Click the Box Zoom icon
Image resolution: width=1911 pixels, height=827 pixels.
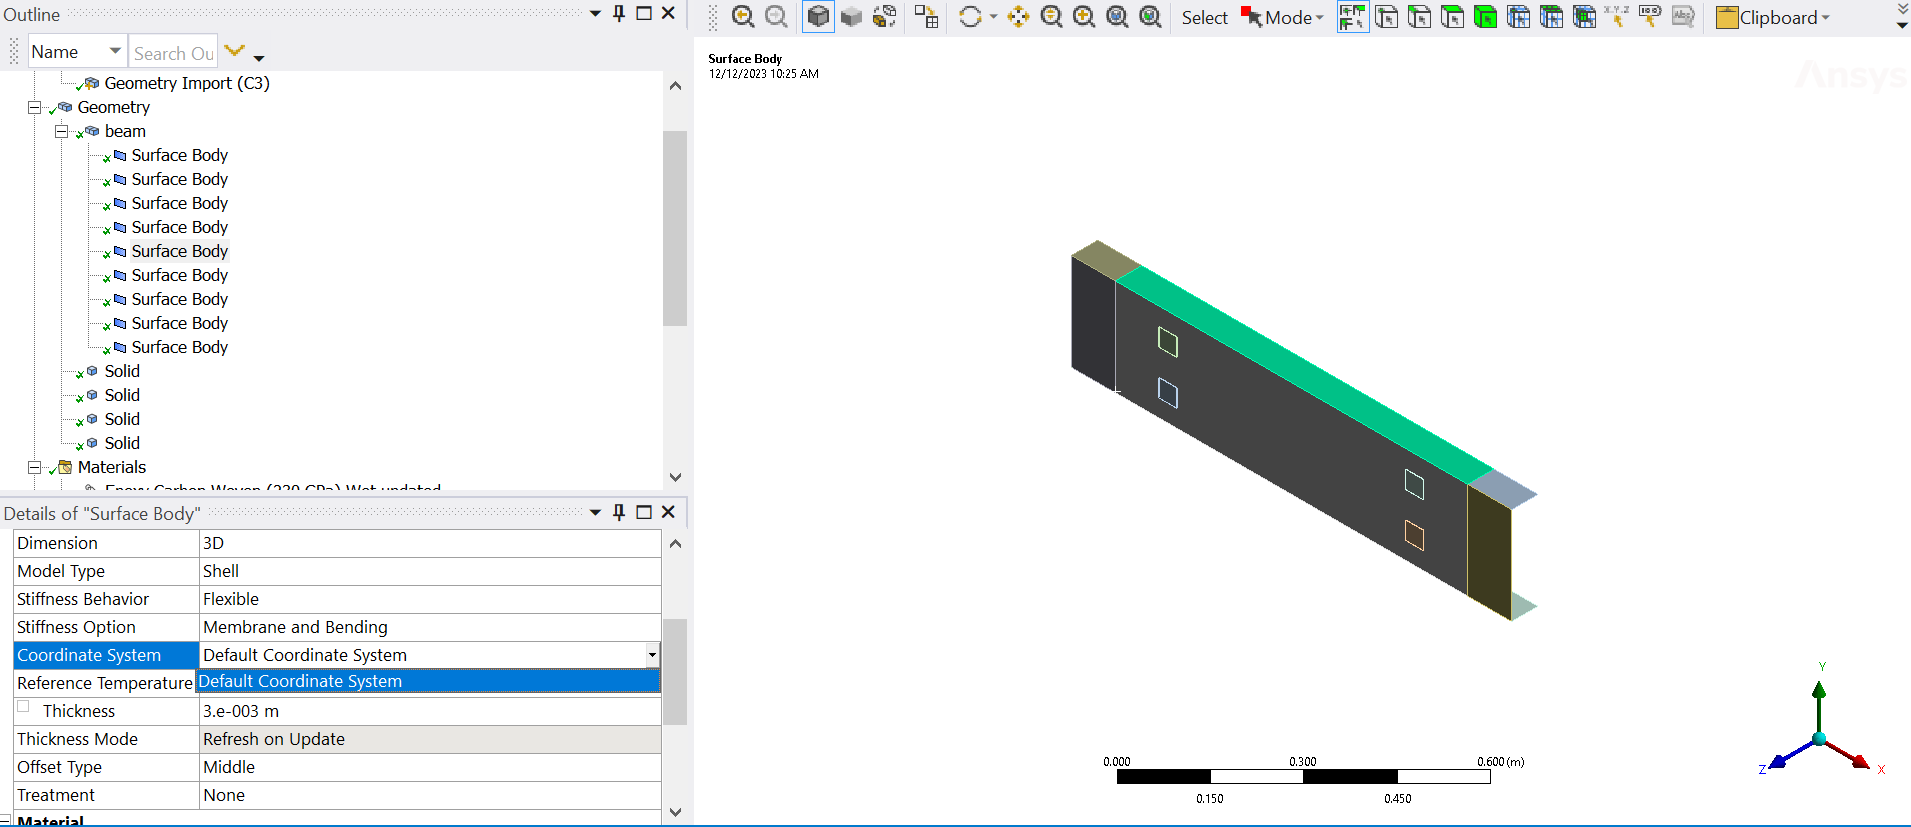1084,17
